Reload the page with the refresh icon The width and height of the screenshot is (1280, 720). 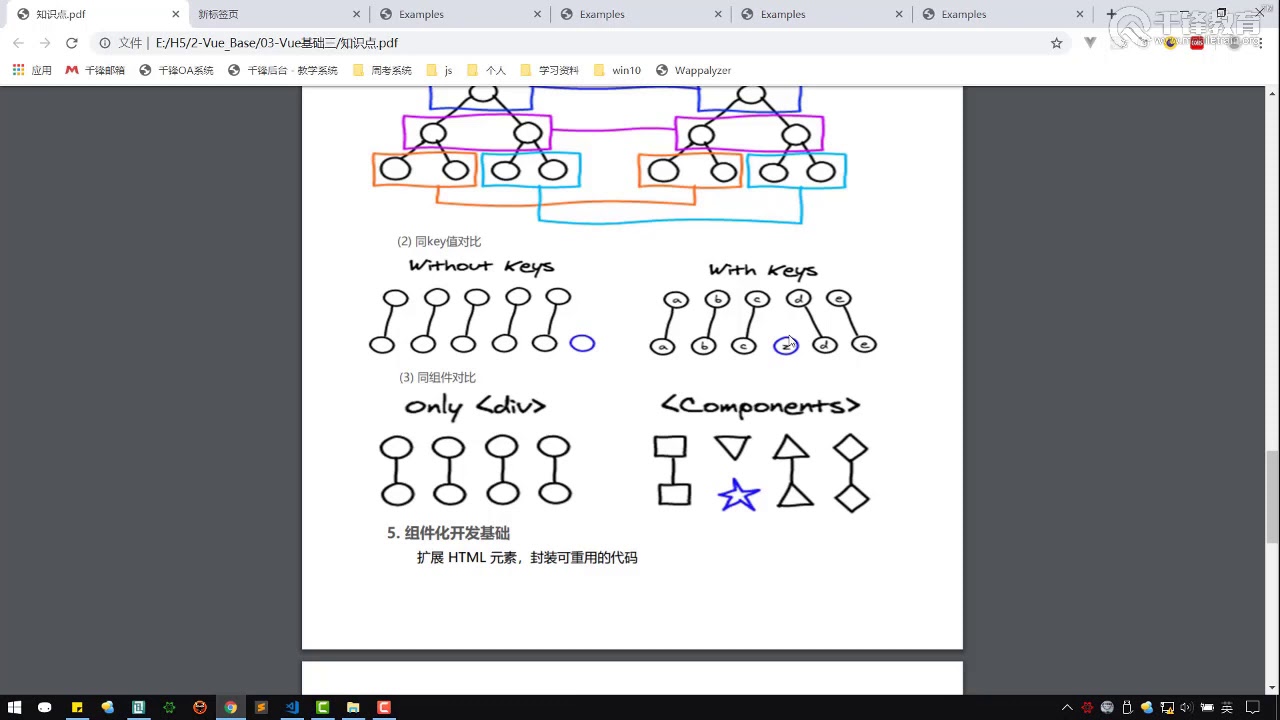pos(71,43)
